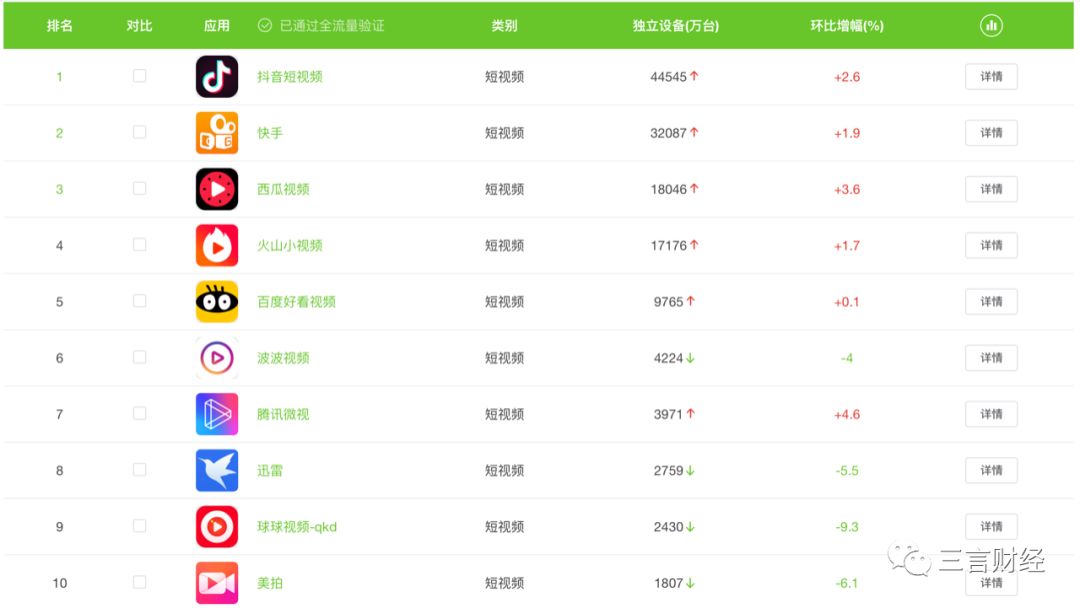Click the device count 3971
The image size is (1080, 608).
click(668, 415)
